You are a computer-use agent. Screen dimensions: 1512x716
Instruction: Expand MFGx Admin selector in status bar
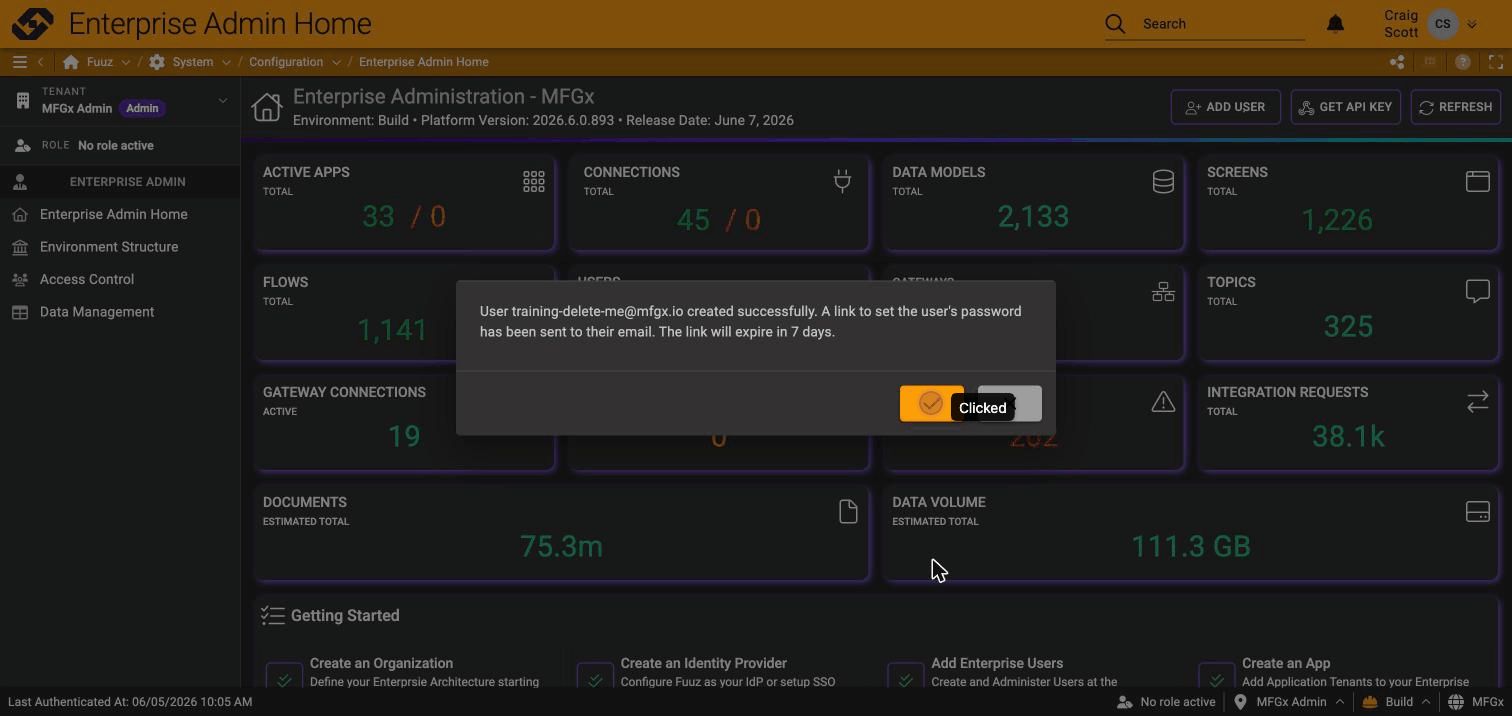click(1339, 702)
